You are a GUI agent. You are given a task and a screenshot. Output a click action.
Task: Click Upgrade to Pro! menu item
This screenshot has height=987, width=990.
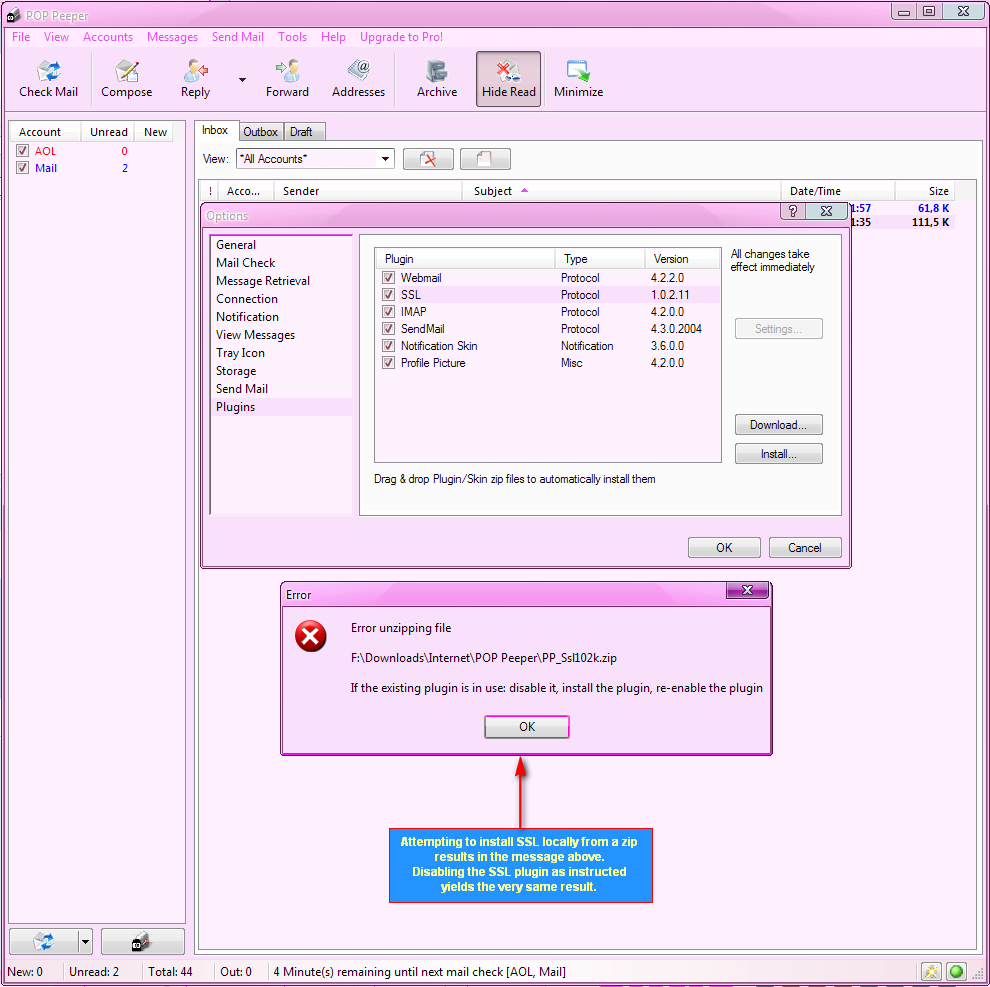coord(402,37)
